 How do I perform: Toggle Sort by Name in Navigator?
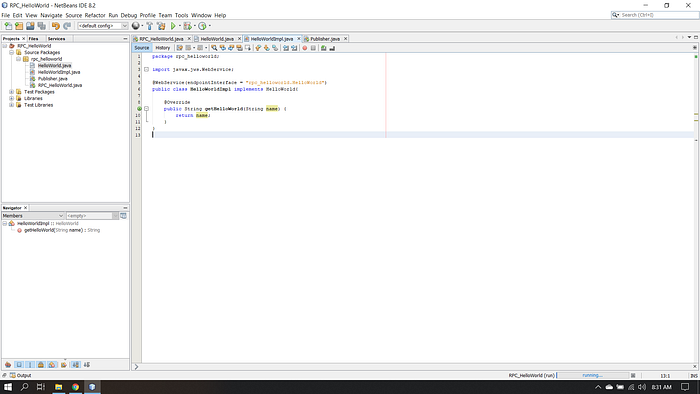pos(75,365)
